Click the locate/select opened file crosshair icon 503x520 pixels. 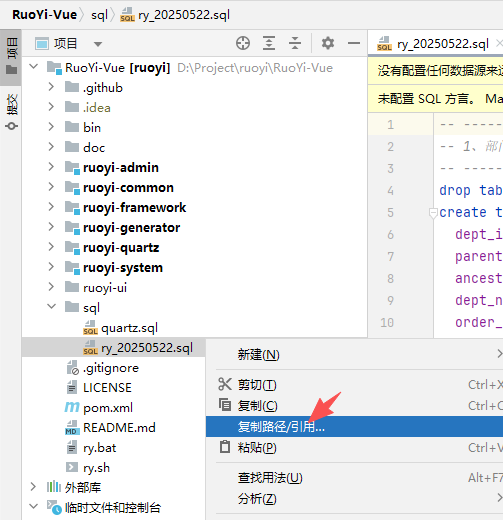[x=243, y=43]
